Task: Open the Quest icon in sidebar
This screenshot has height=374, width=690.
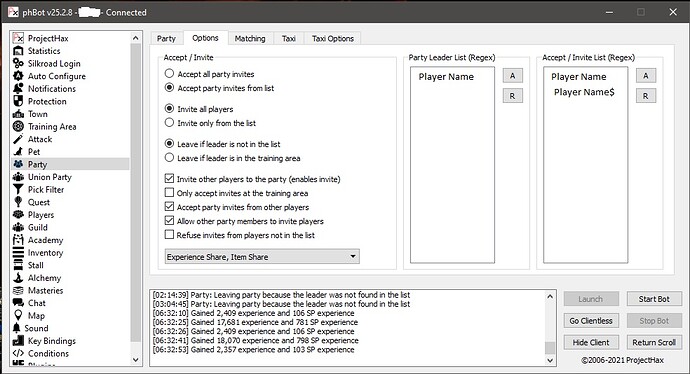Action: coord(18,202)
